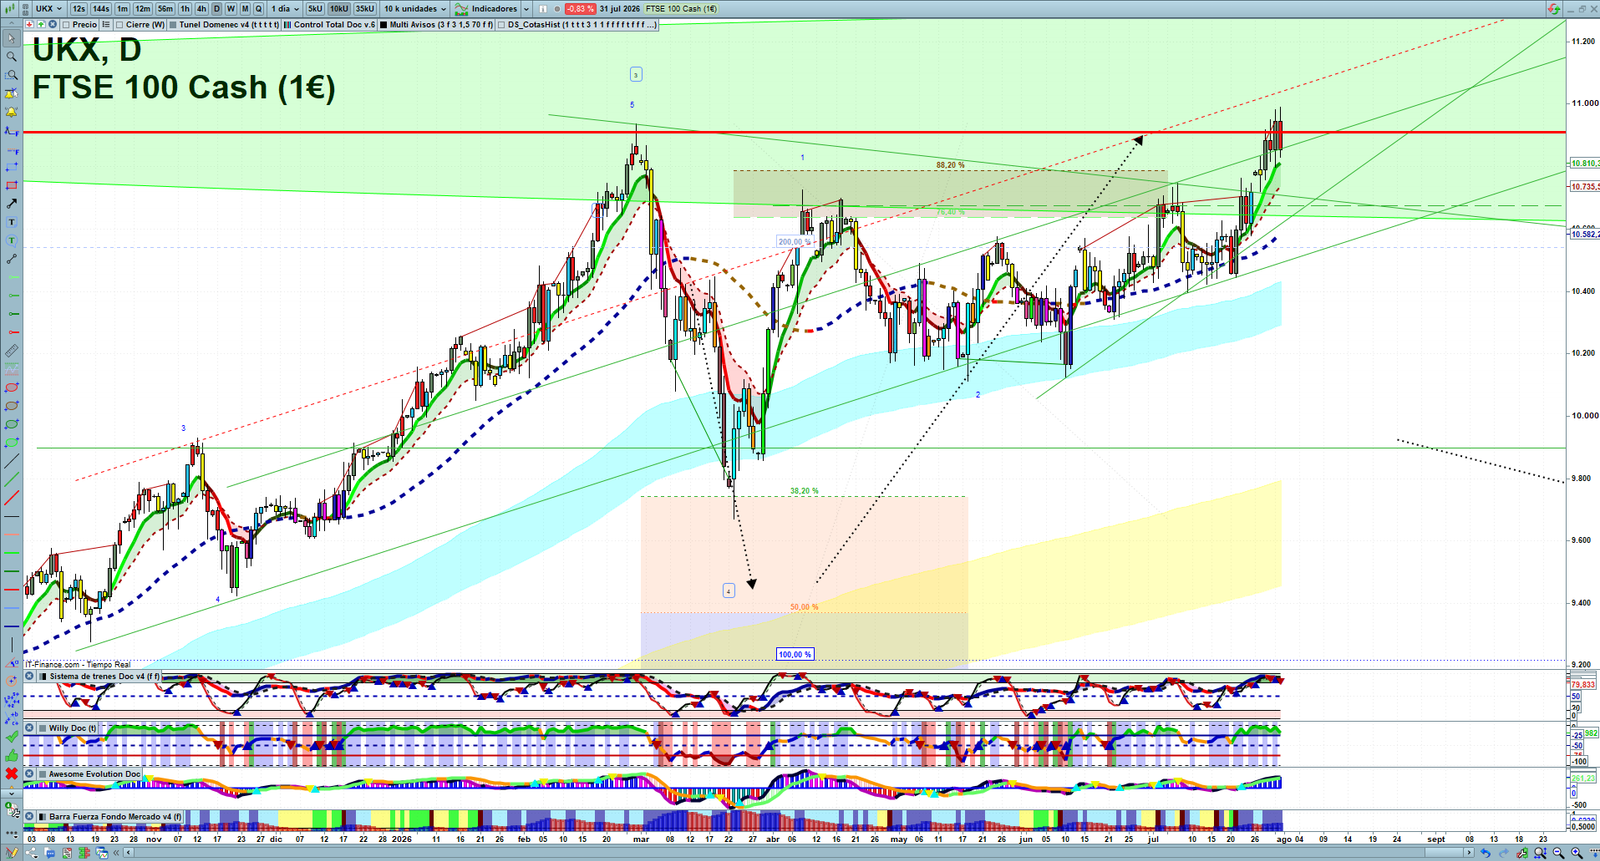
Task: Select the black arrow drawing tool
Action: click(12, 204)
